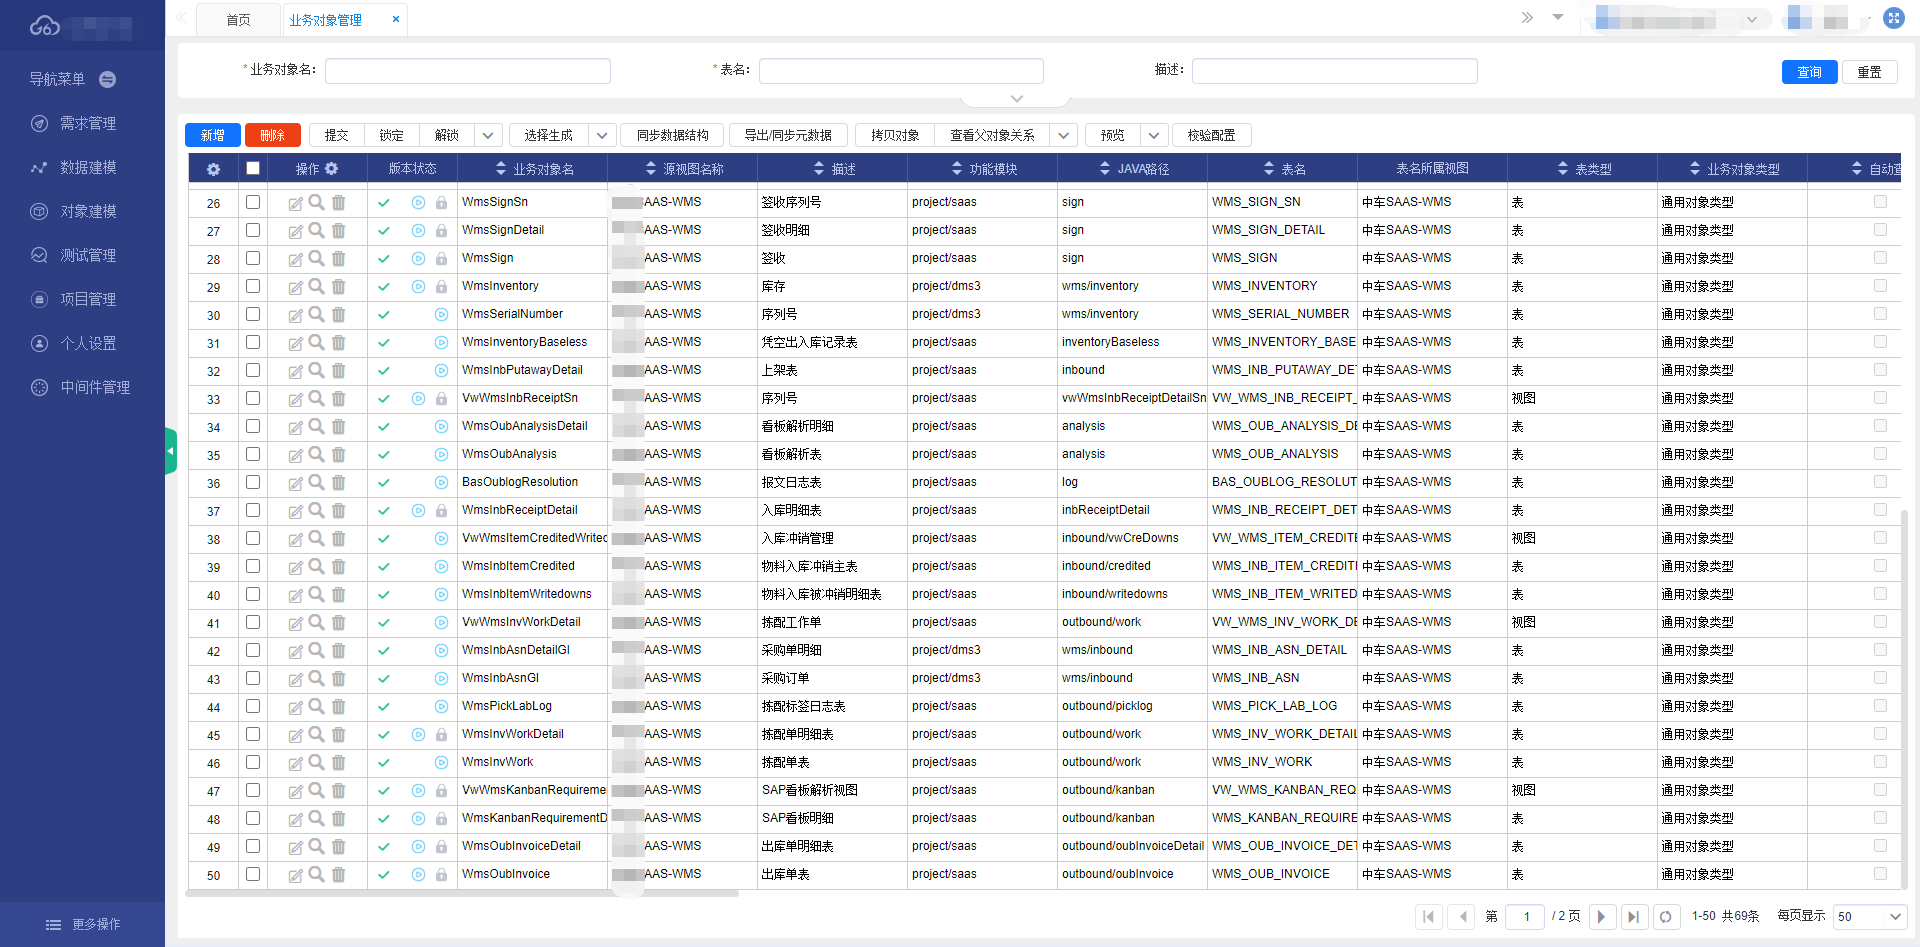Image resolution: width=1920 pixels, height=947 pixels.
Task: Click the page number input box
Action: click(1526, 916)
